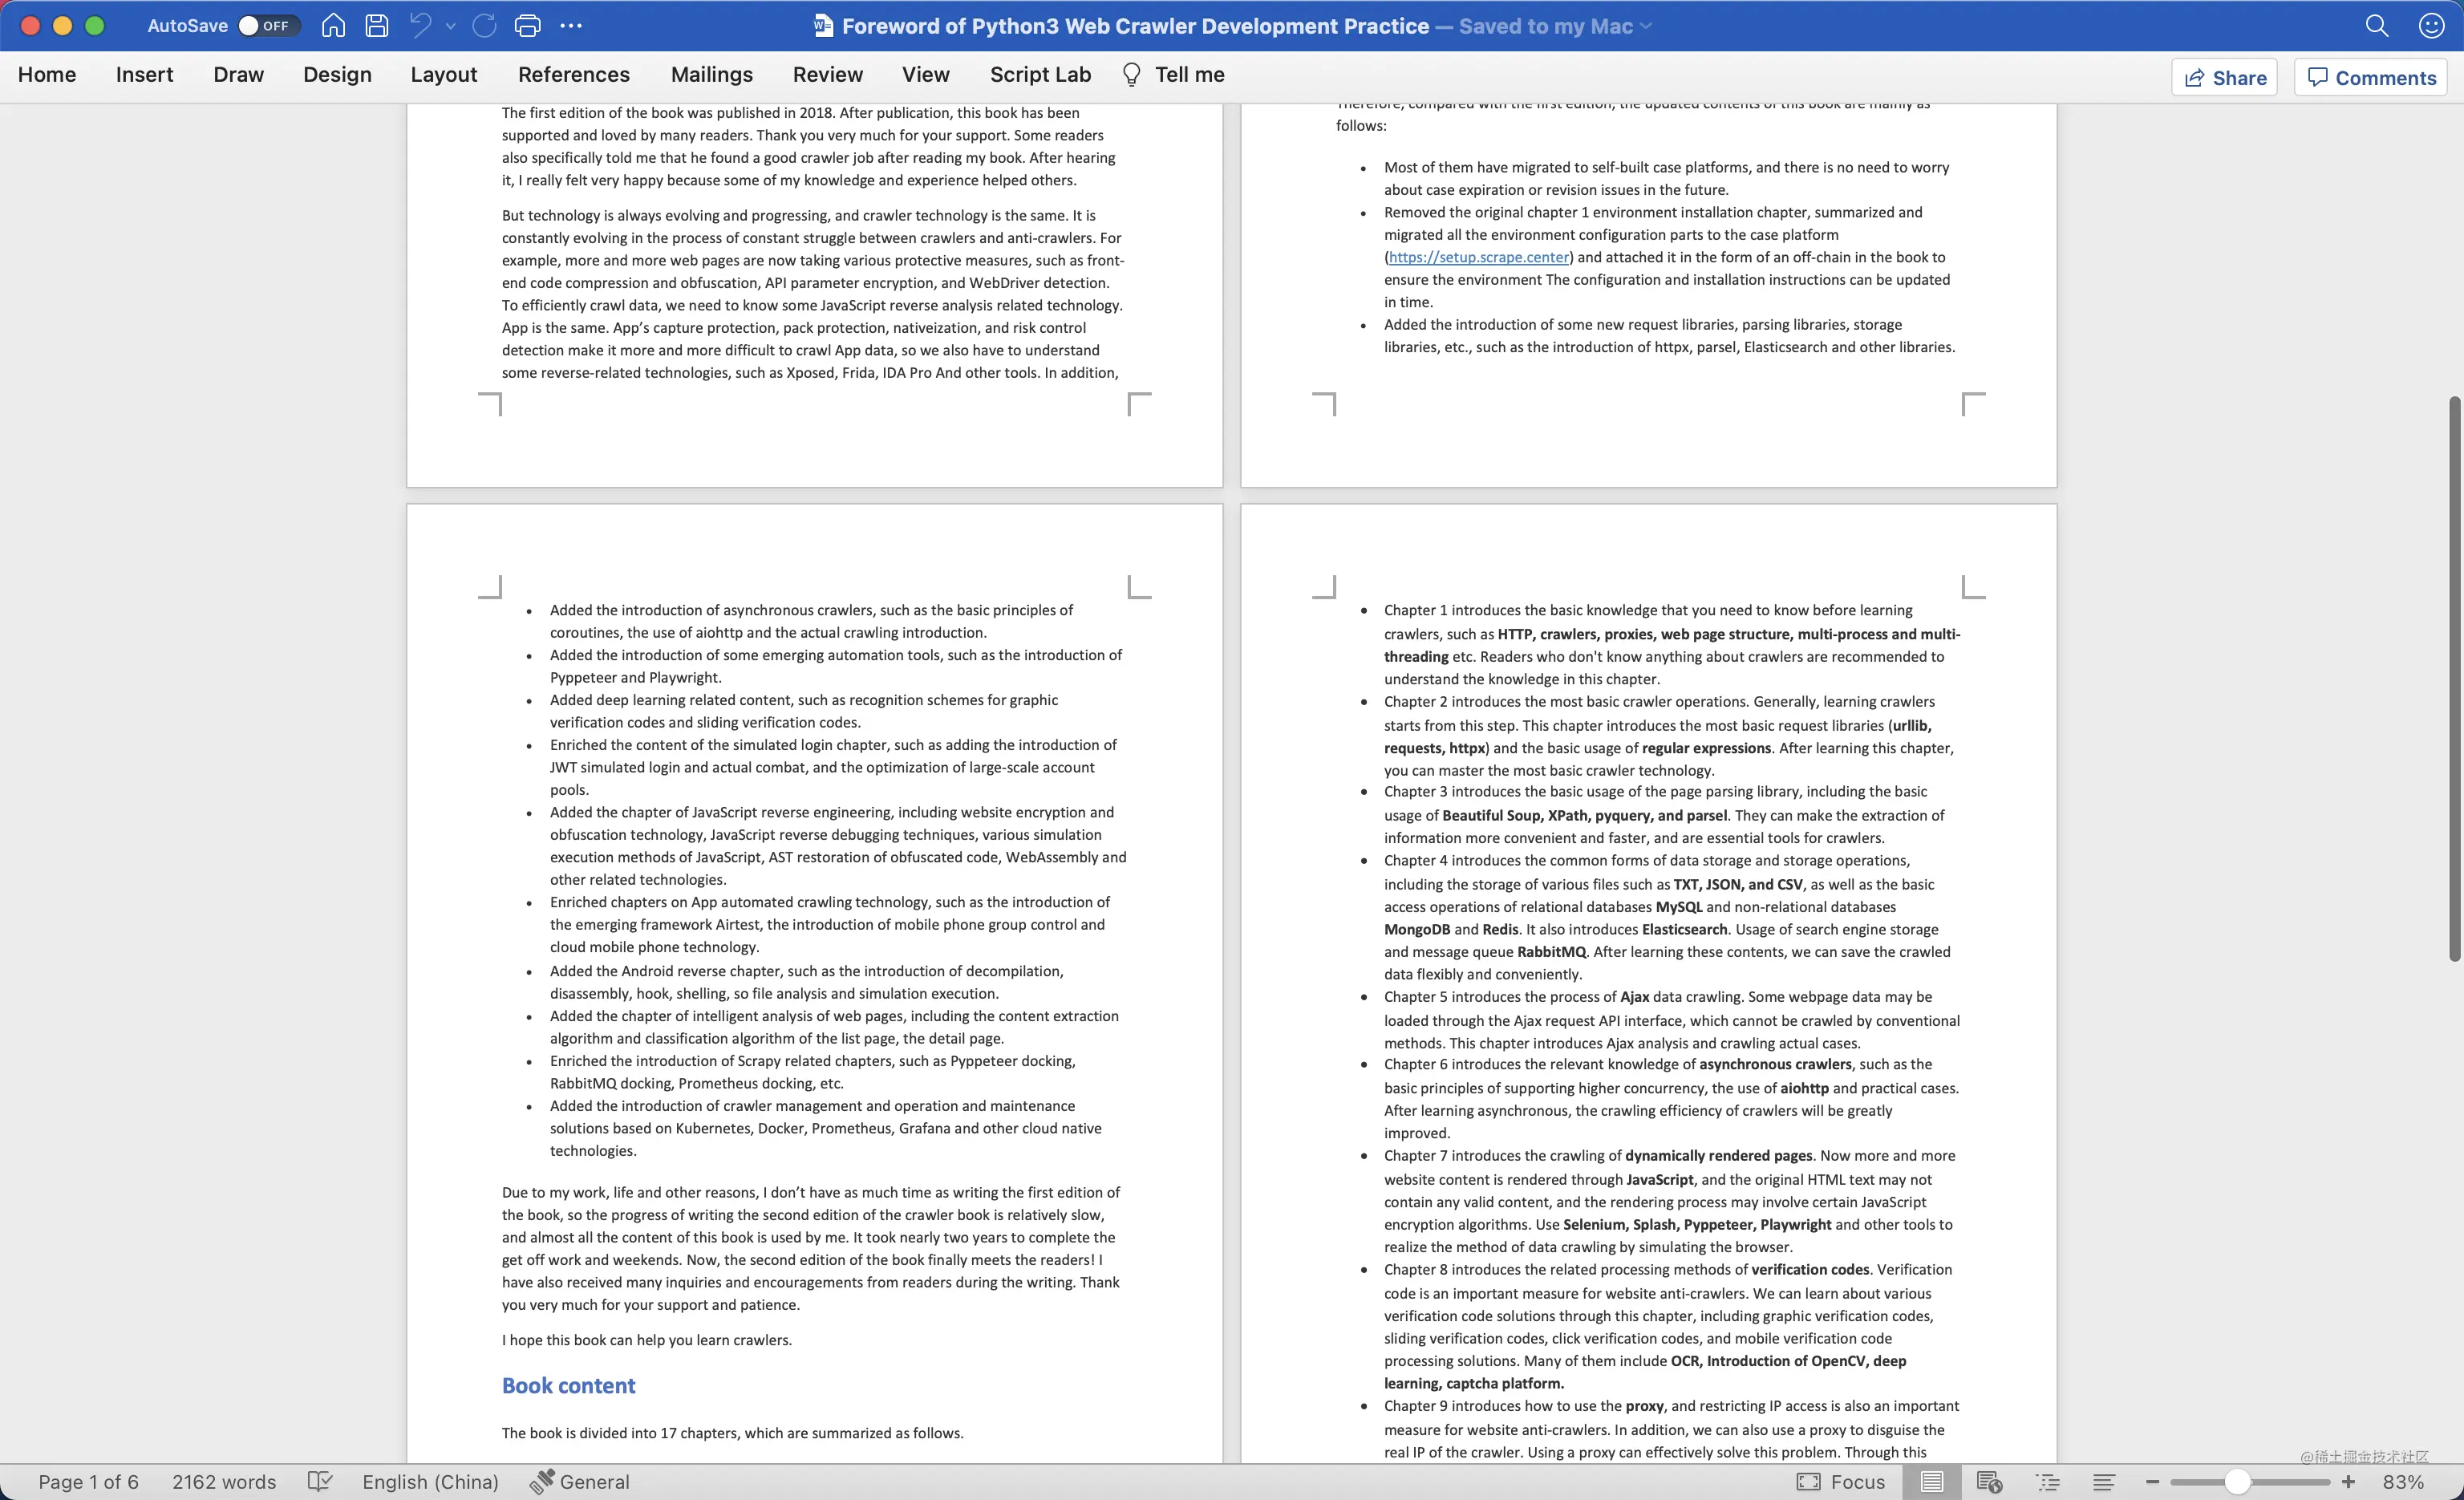
Task: Open the Layout tab
Action: [x=443, y=75]
